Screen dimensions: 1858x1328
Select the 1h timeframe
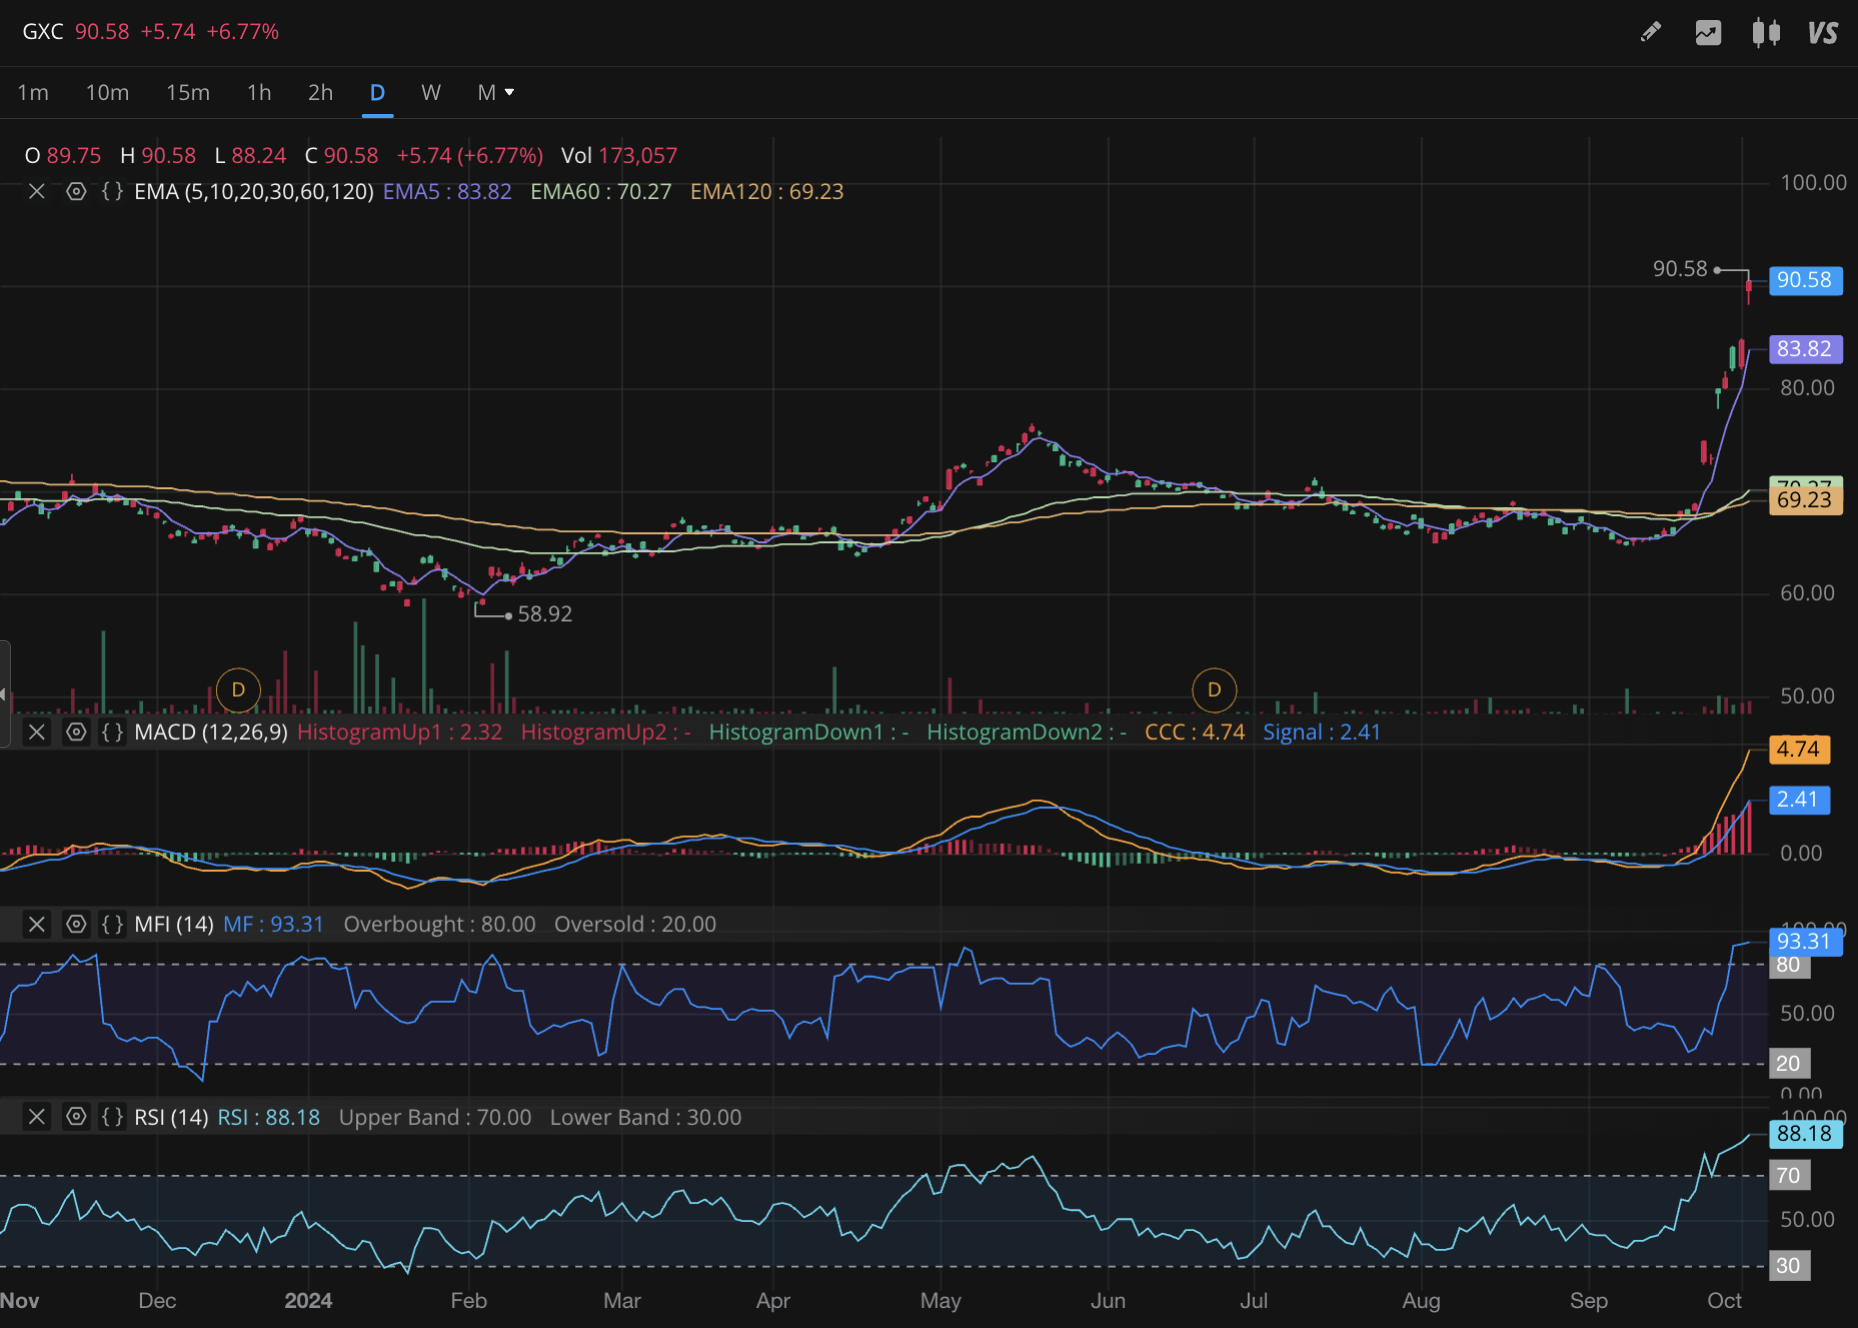(x=259, y=92)
